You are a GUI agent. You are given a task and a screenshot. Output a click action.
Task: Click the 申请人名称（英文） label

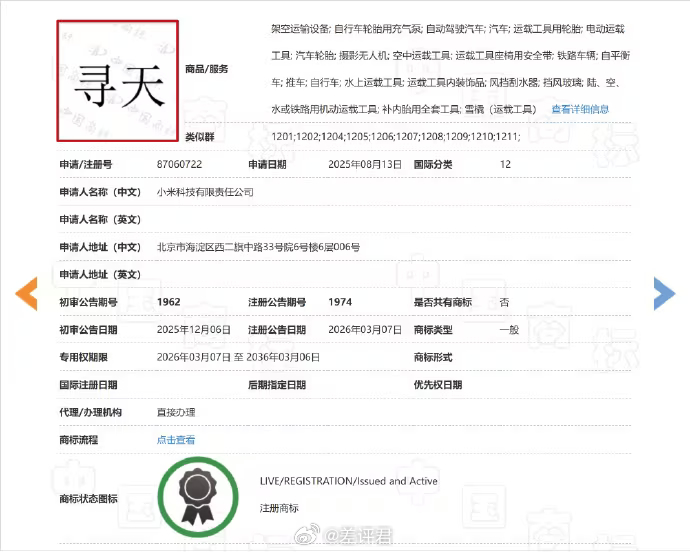[x=100, y=220]
